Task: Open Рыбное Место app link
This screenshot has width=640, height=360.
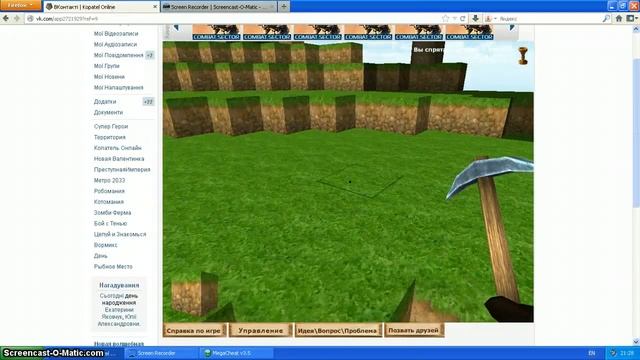Action: 113,267
